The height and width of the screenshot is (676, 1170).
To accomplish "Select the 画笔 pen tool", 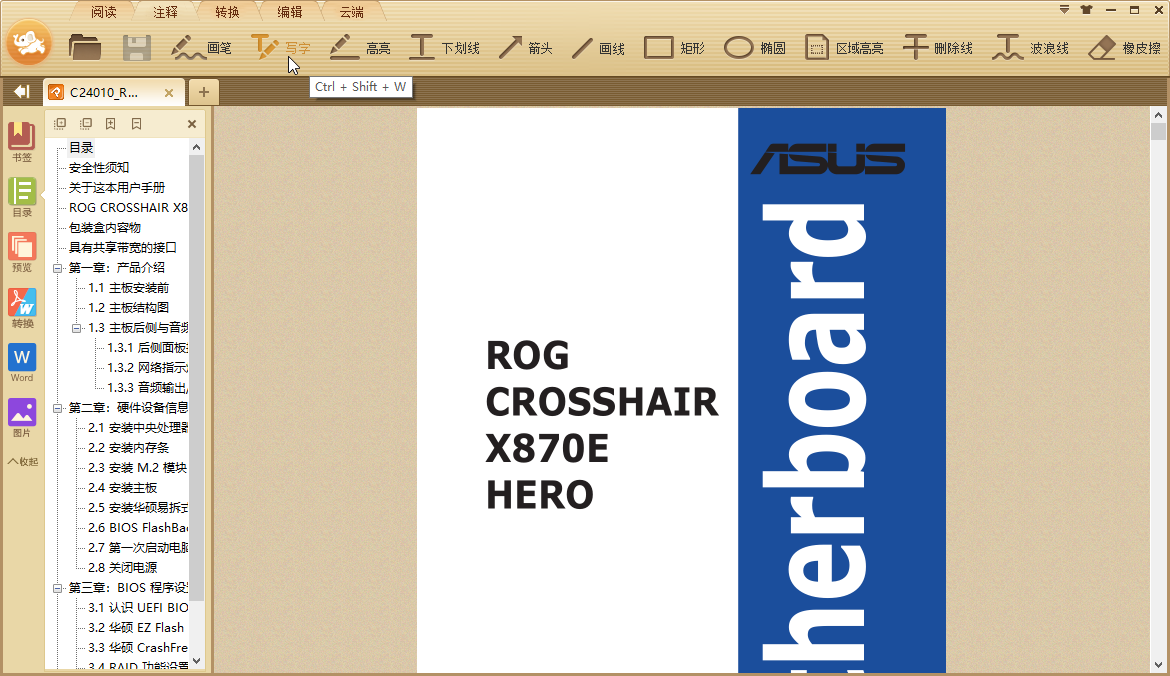I will (201, 48).
